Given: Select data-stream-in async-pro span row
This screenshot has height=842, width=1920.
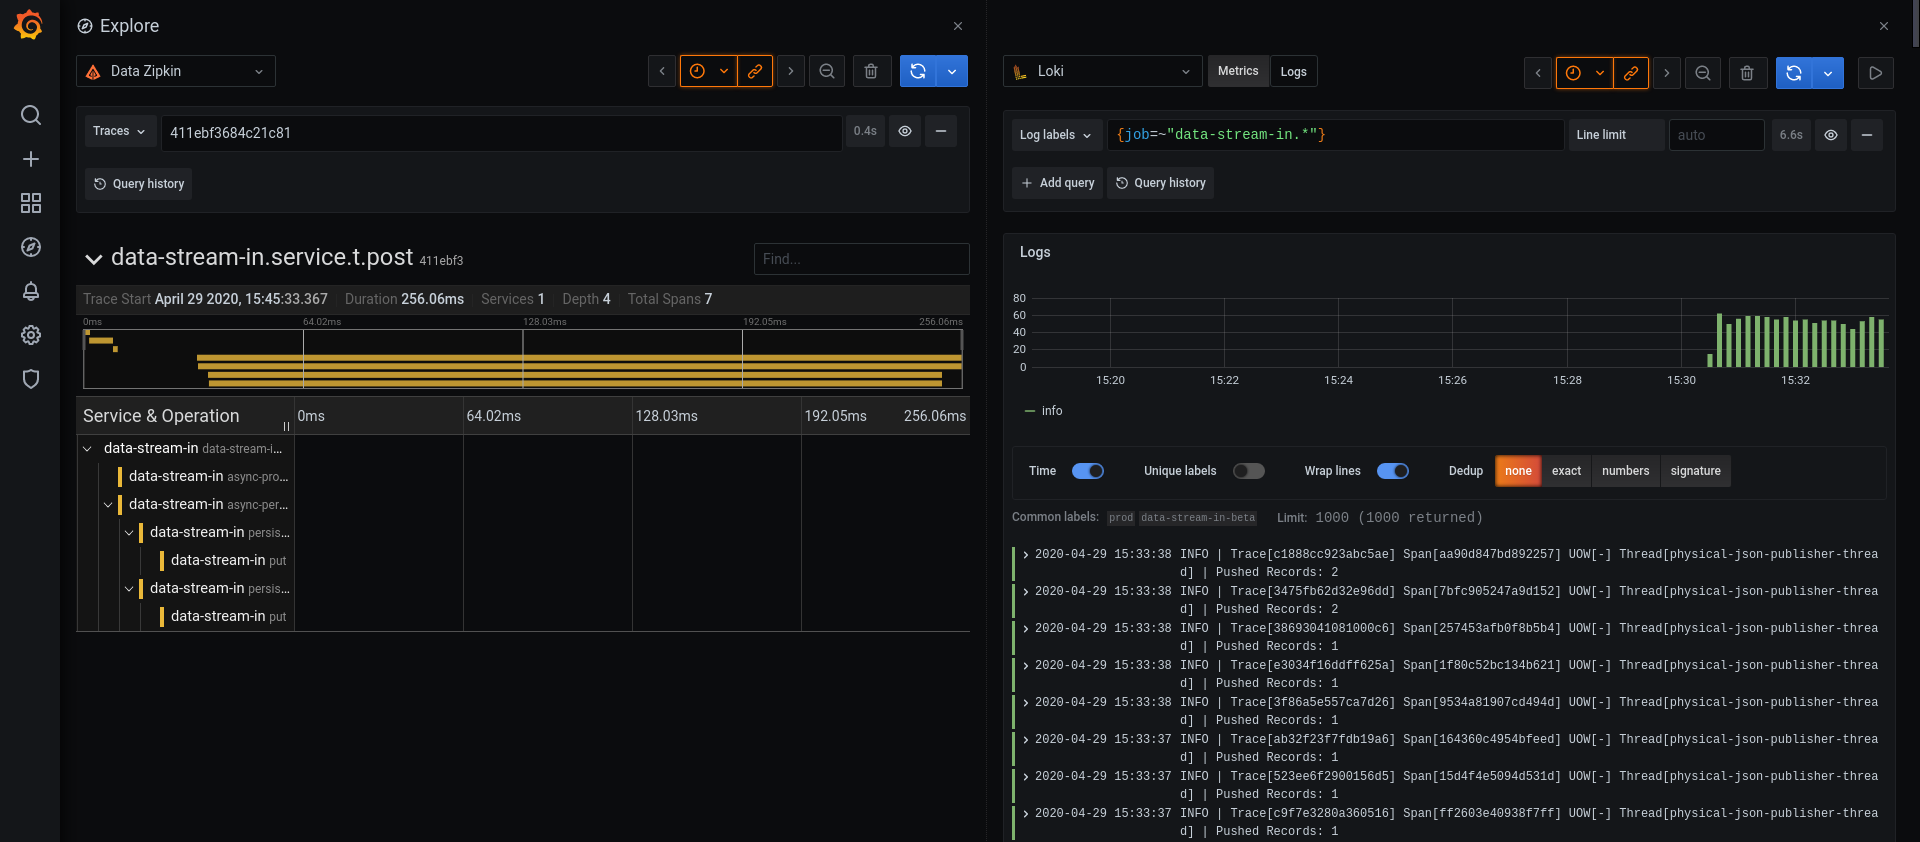Looking at the screenshot, I should [208, 477].
